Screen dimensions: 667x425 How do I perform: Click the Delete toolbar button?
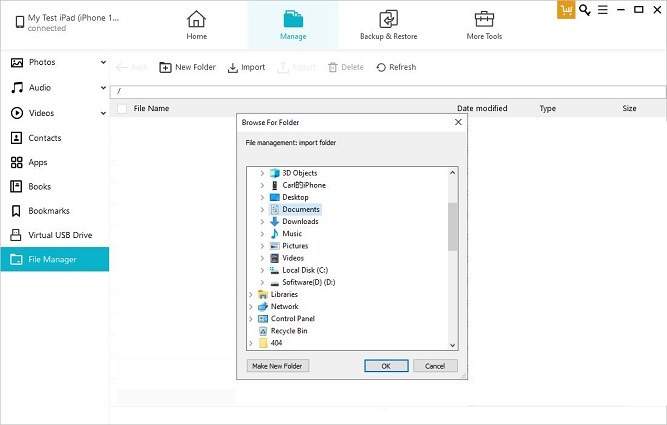point(346,67)
